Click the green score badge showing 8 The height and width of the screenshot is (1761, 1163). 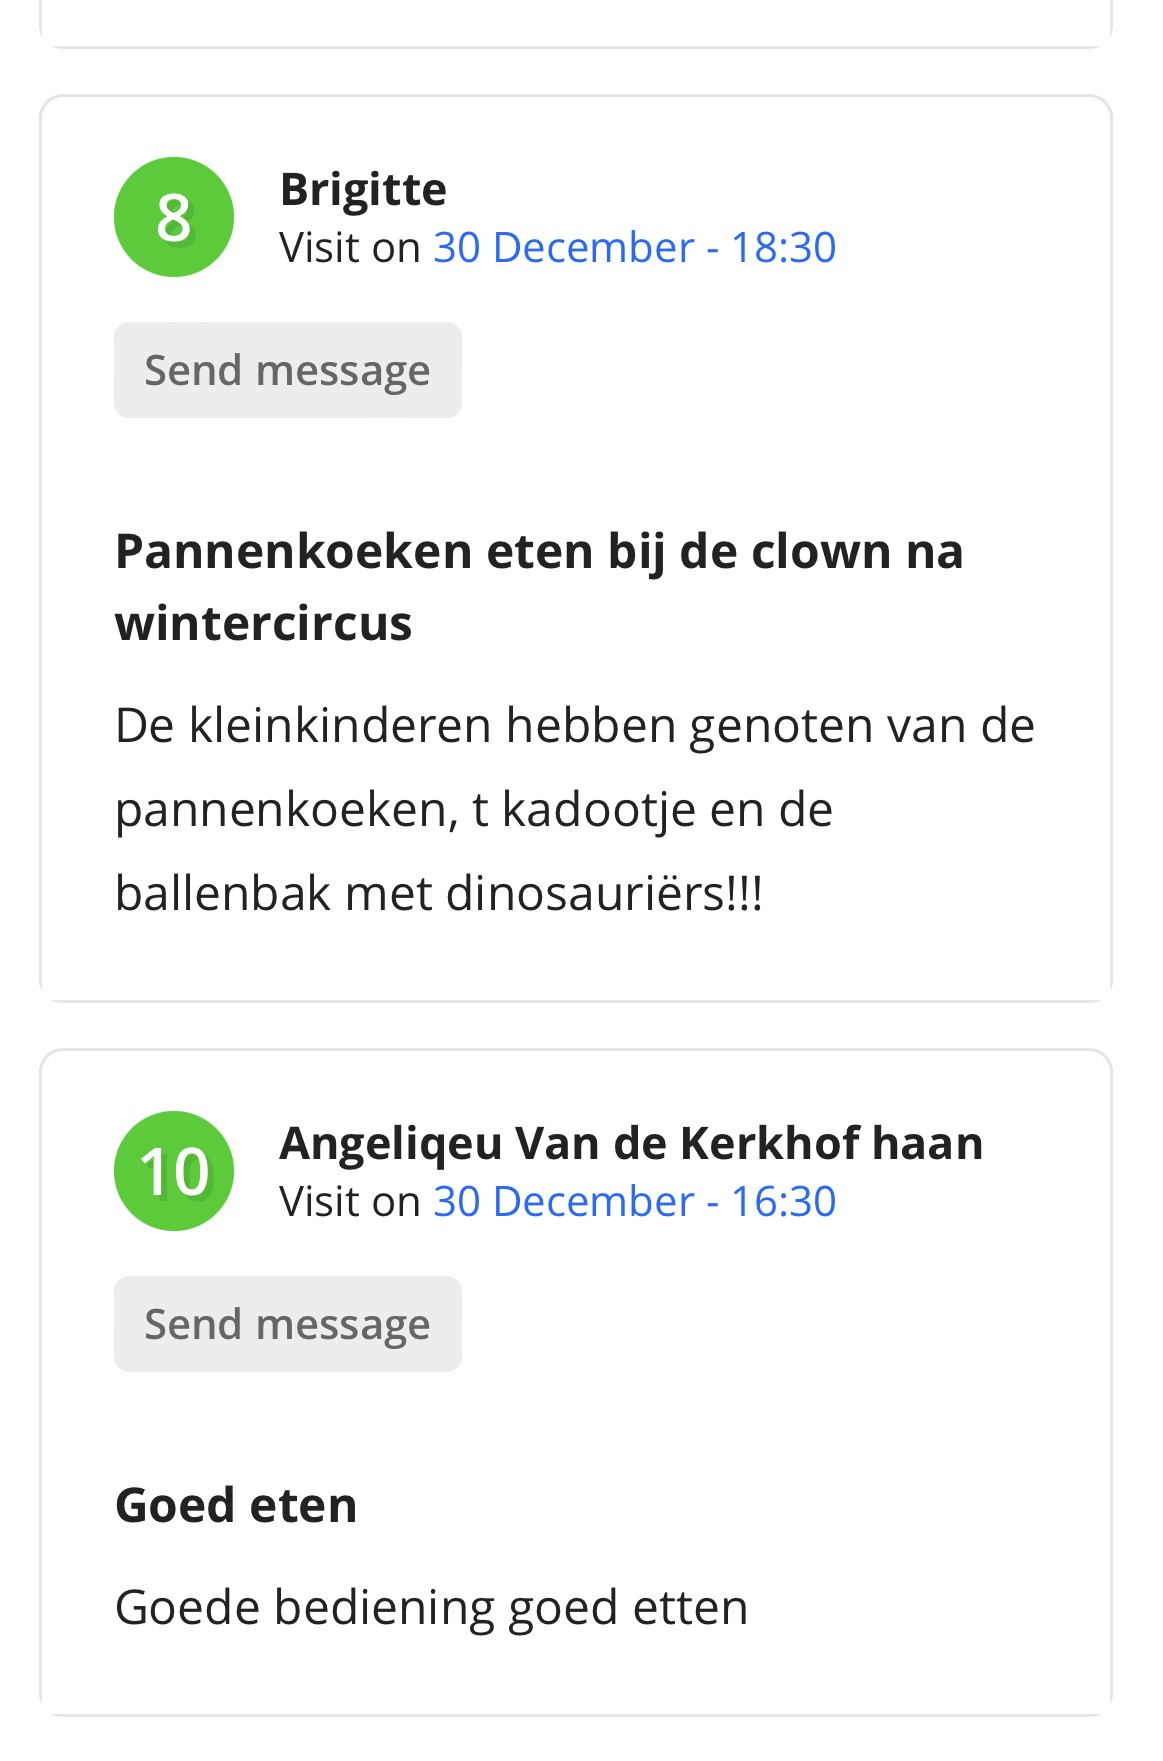(174, 217)
